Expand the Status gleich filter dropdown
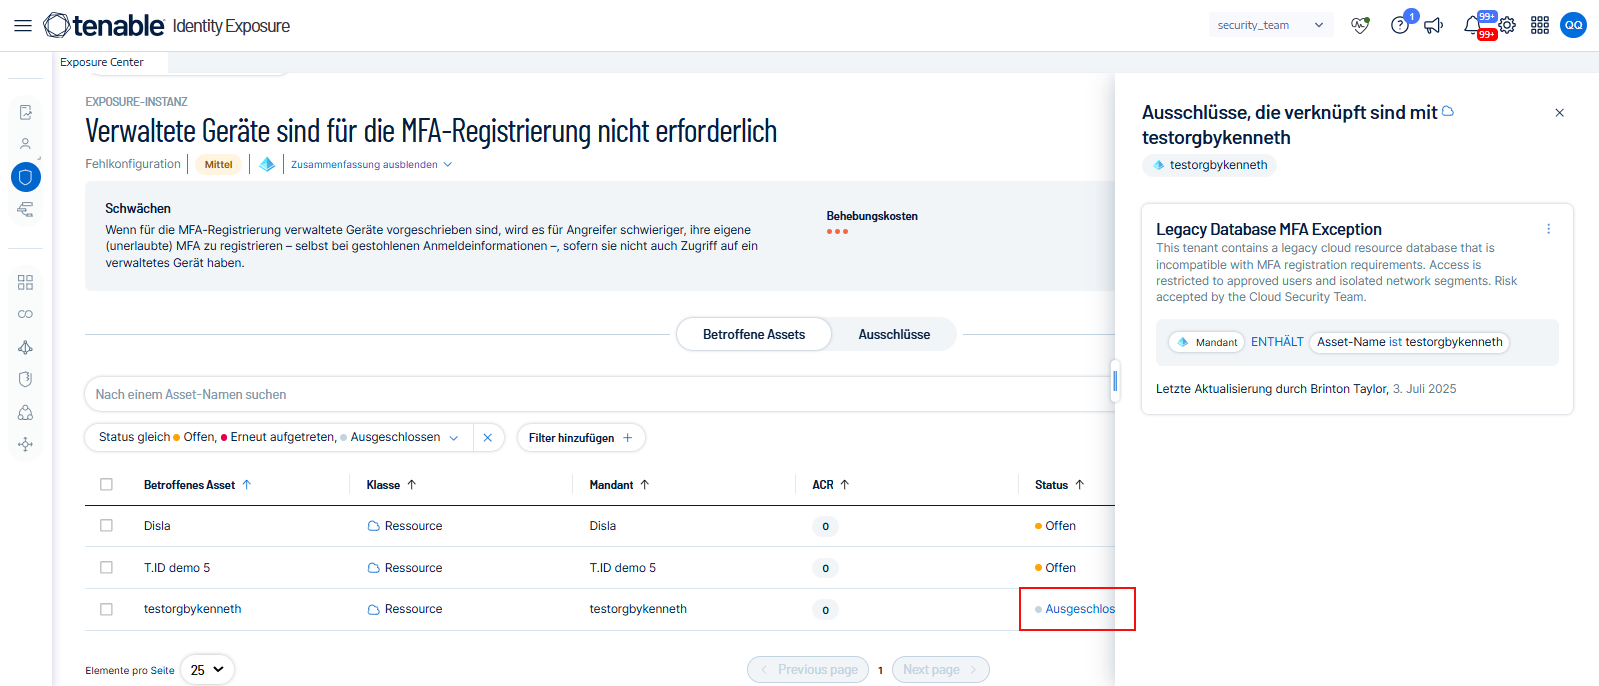Image resolution: width=1599 pixels, height=686 pixels. click(x=453, y=438)
